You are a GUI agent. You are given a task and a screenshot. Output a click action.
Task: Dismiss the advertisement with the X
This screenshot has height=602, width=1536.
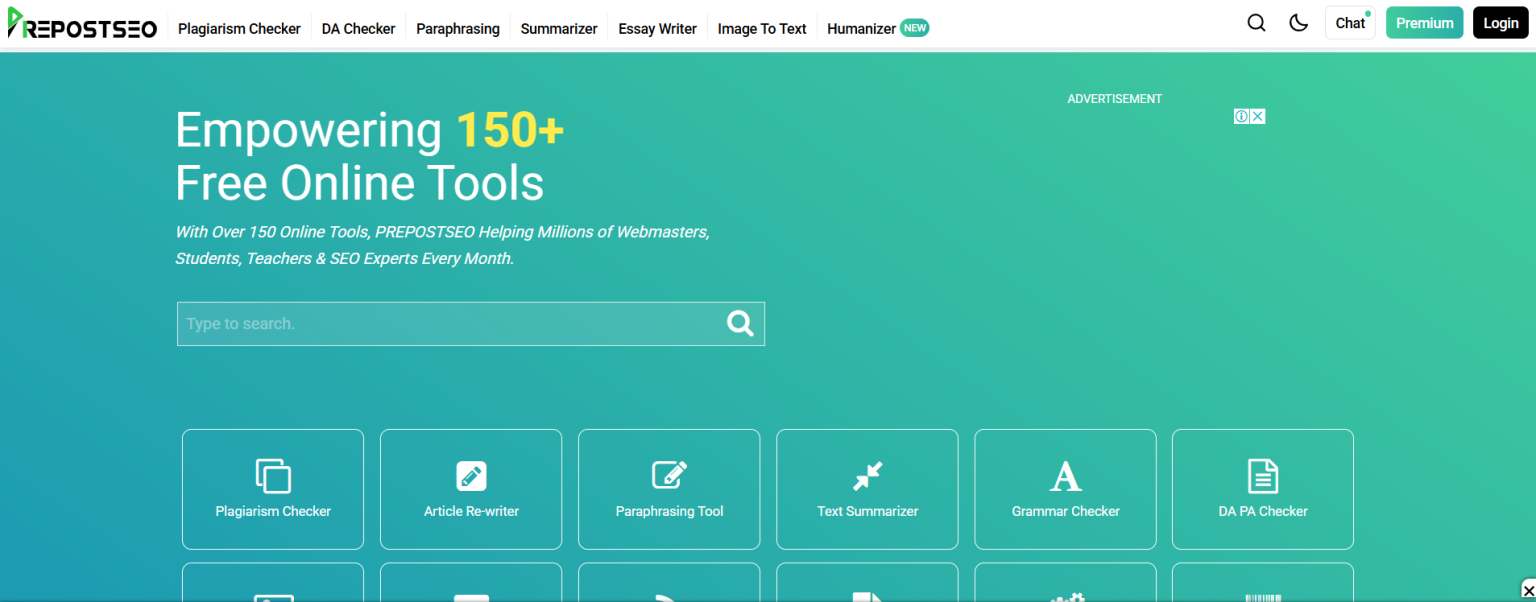(x=1256, y=115)
